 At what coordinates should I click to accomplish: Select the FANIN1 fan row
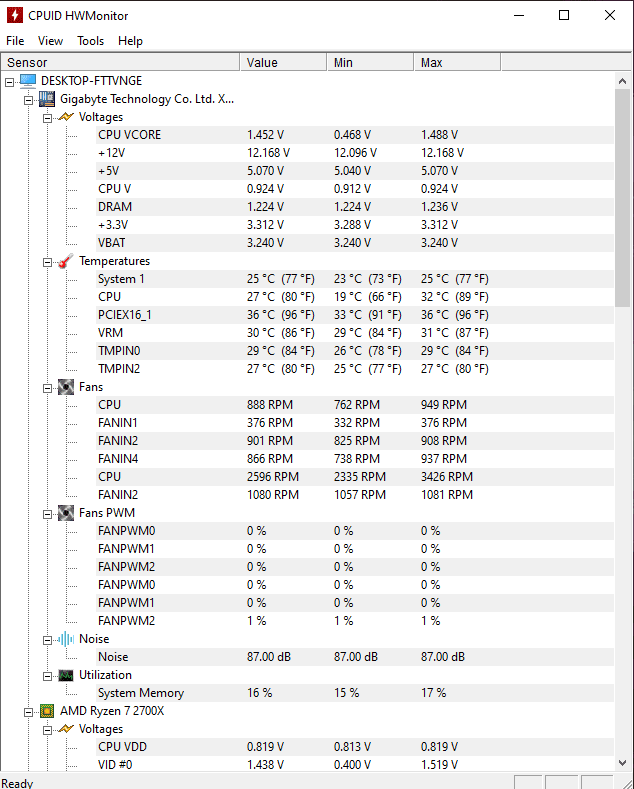pos(355,423)
